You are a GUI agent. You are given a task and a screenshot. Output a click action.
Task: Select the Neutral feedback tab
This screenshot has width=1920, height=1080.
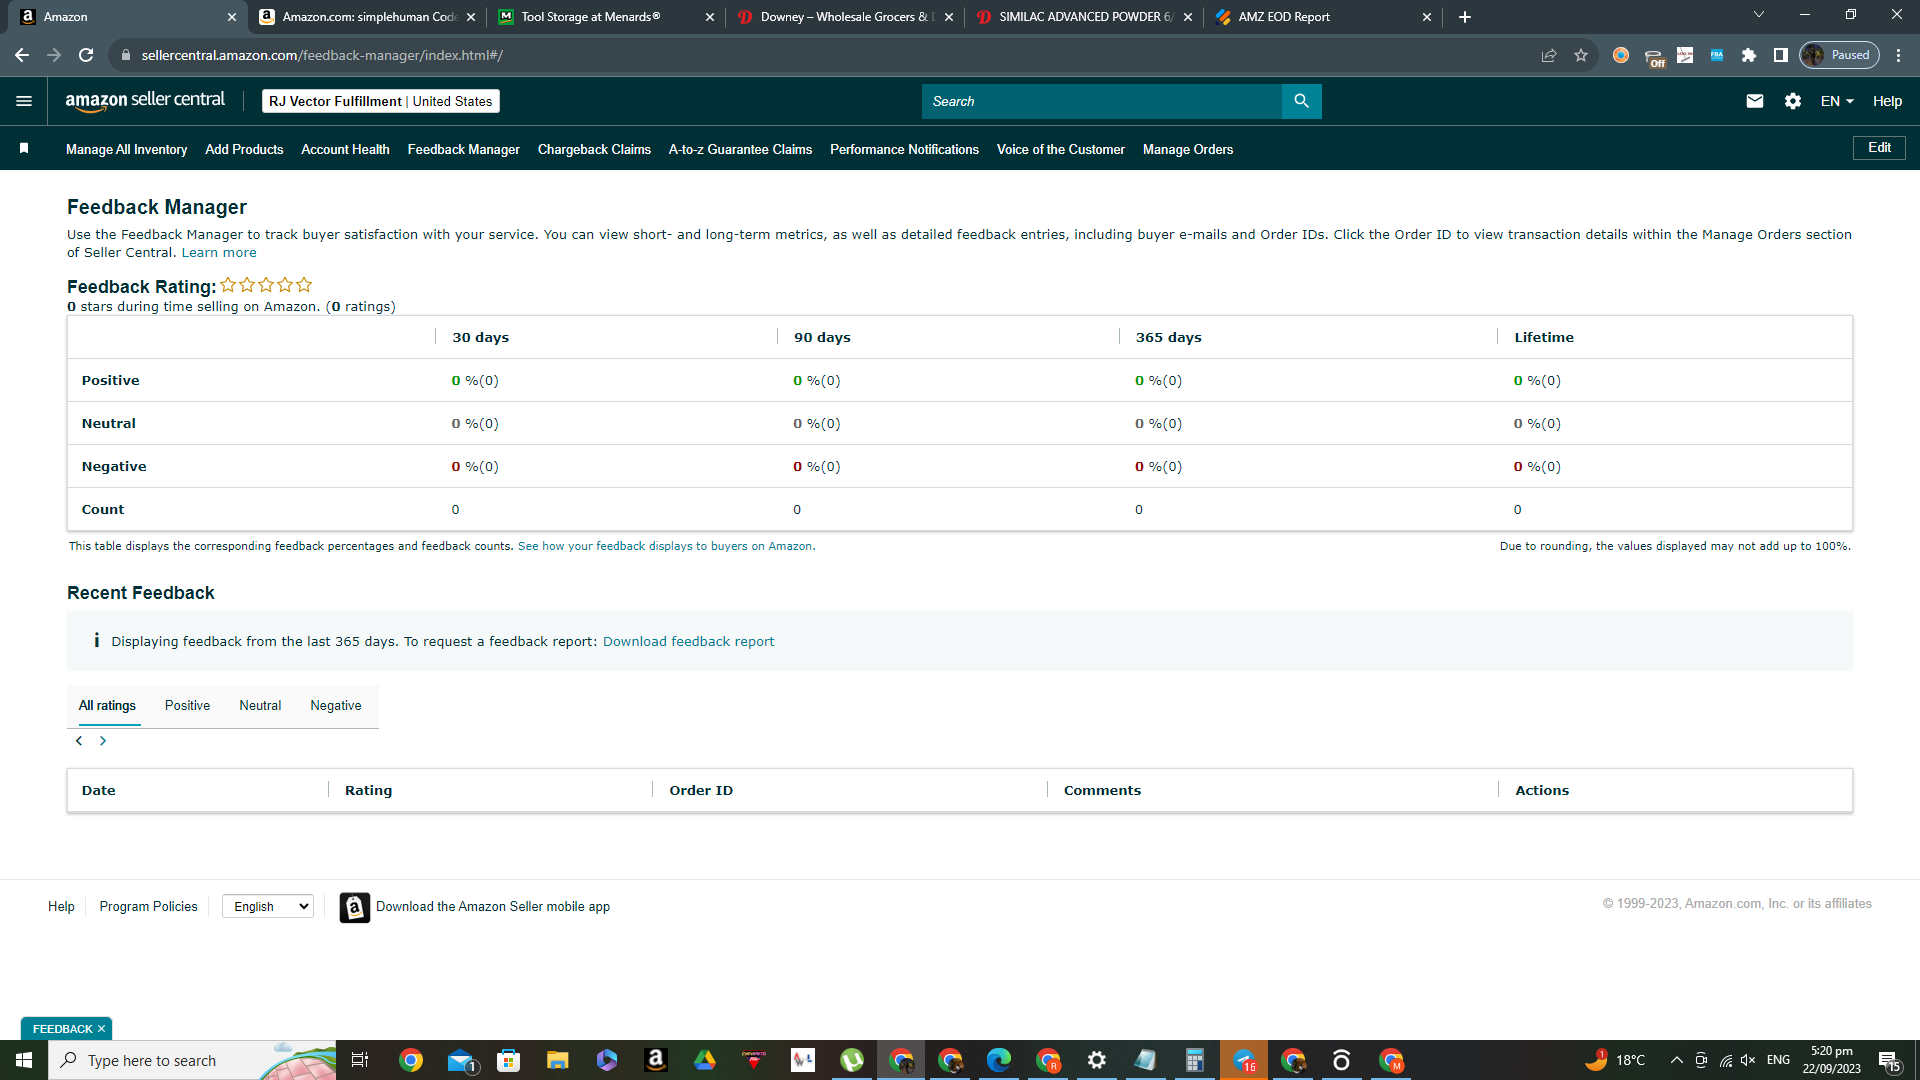point(260,706)
